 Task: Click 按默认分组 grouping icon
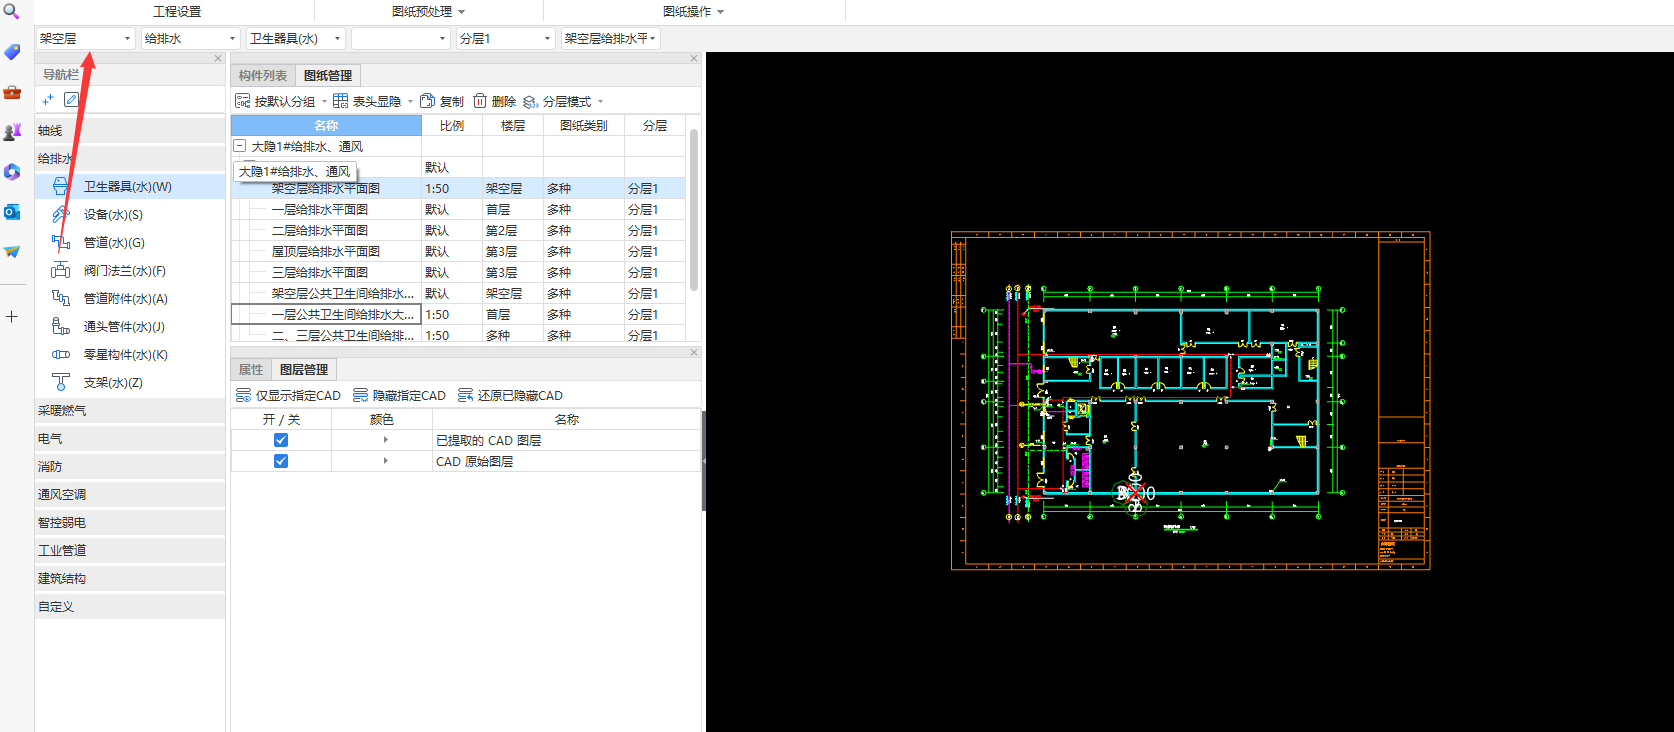243,102
